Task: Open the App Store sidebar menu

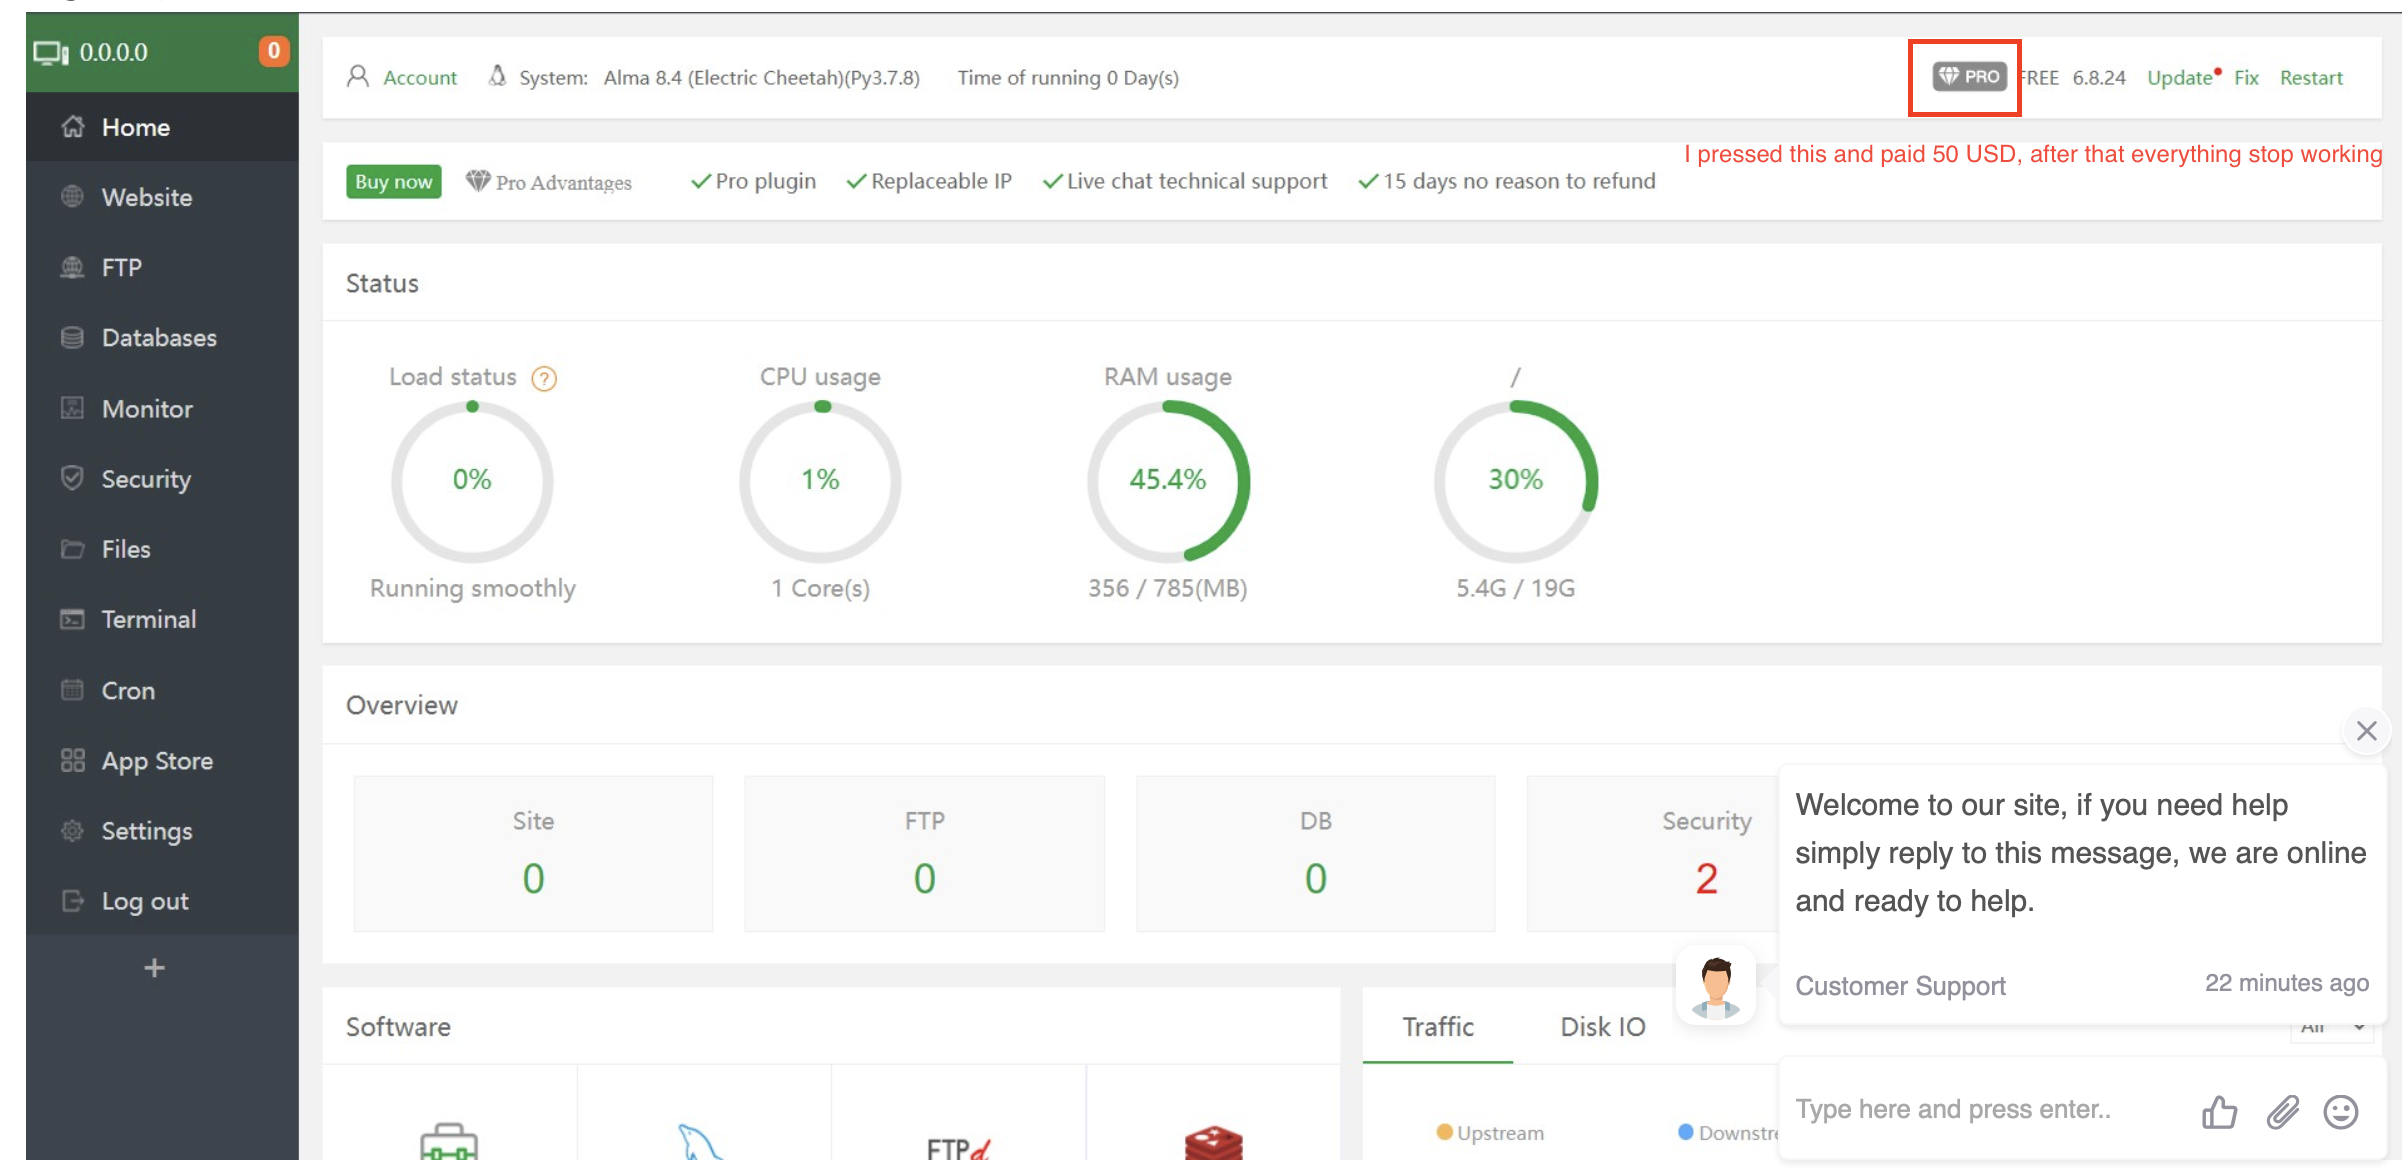Action: click(x=157, y=761)
